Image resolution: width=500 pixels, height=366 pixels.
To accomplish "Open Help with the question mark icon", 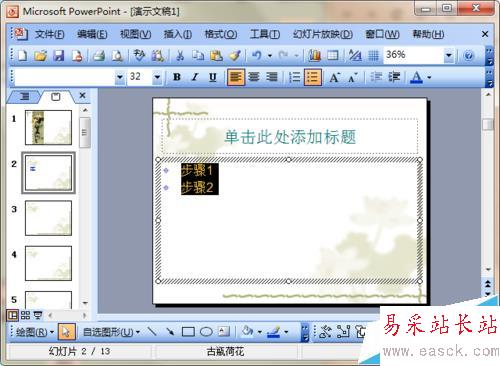I will click(x=468, y=55).
